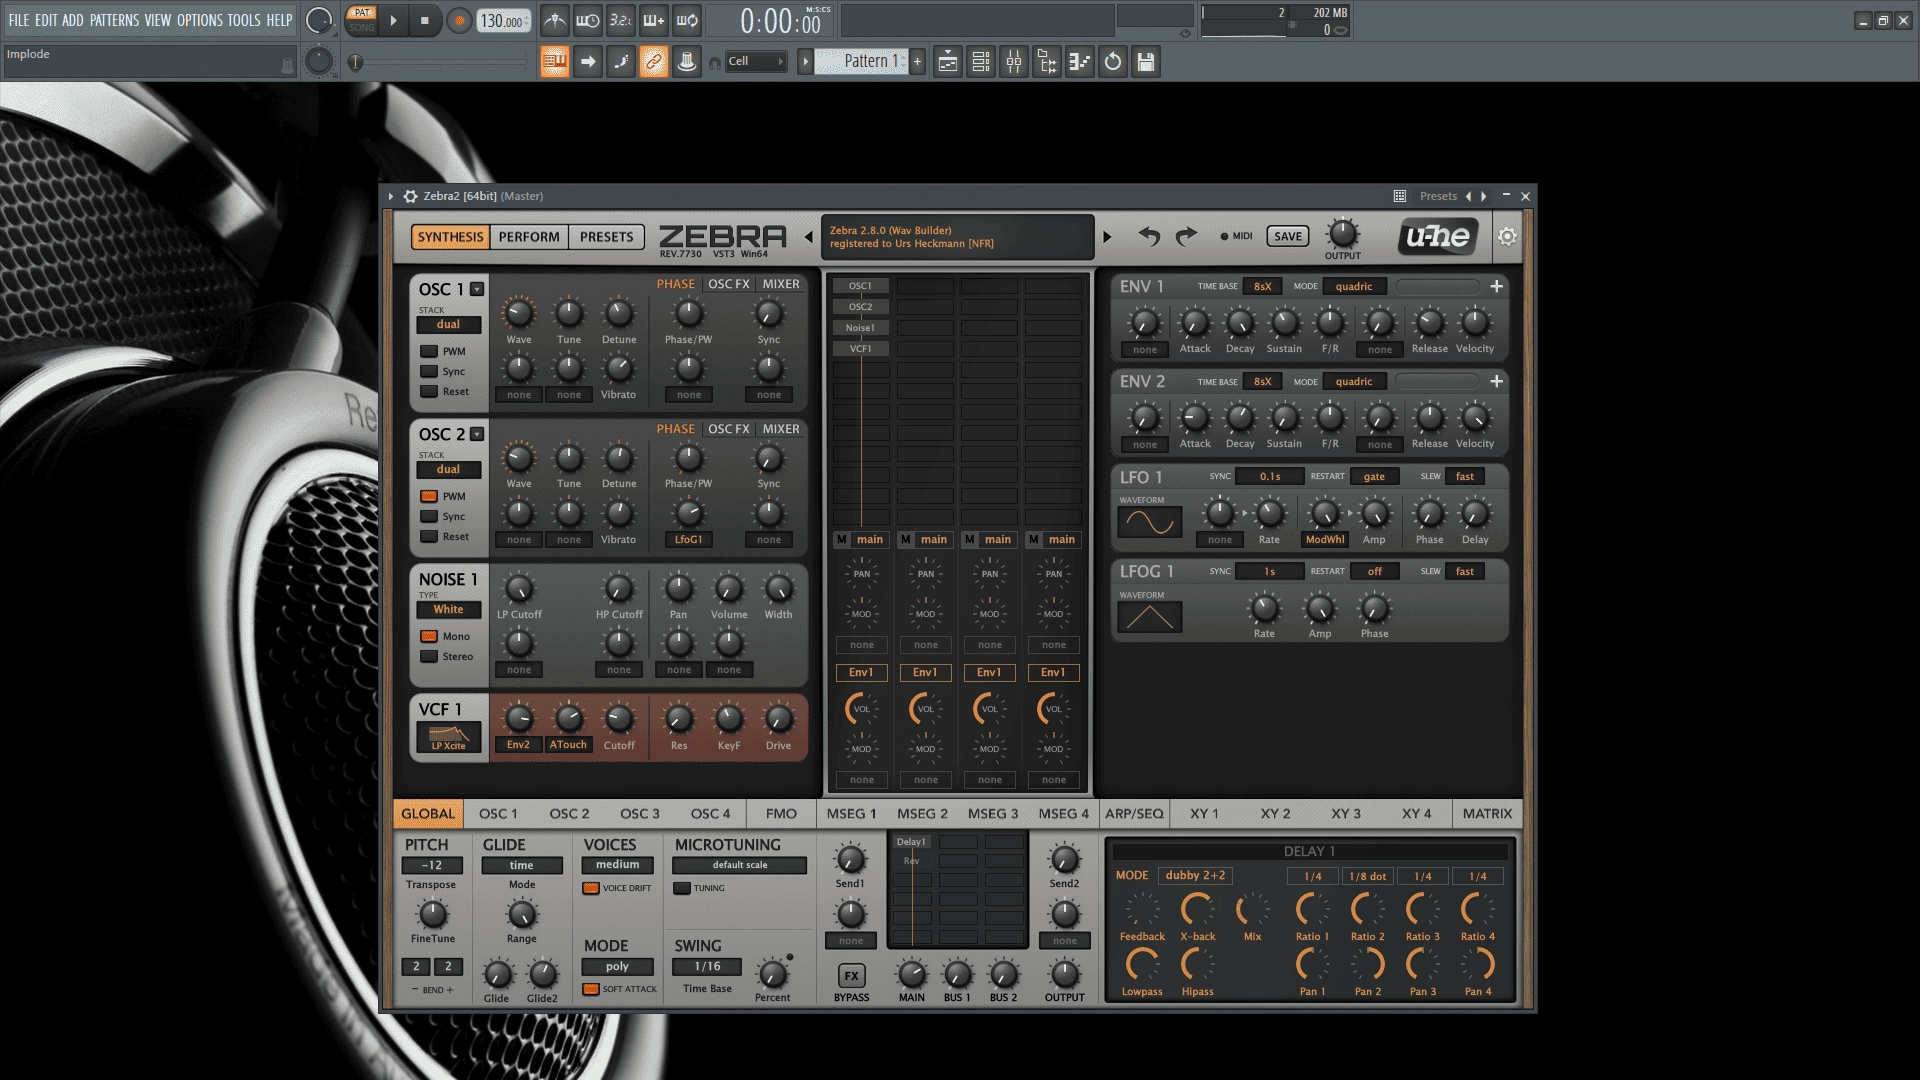Screen dimensions: 1920x1080
Task: Toggle OSC 2 PWM switch
Action: coord(429,496)
